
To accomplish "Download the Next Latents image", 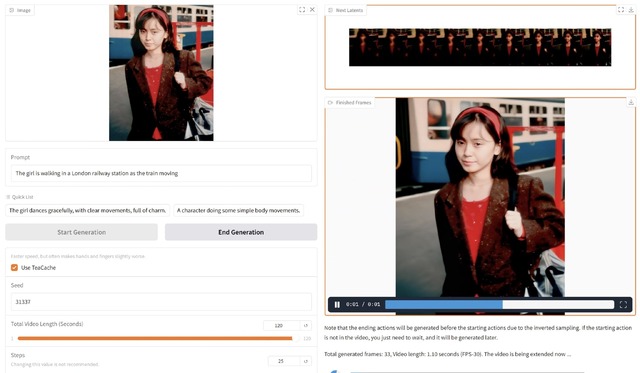I will click(631, 10).
